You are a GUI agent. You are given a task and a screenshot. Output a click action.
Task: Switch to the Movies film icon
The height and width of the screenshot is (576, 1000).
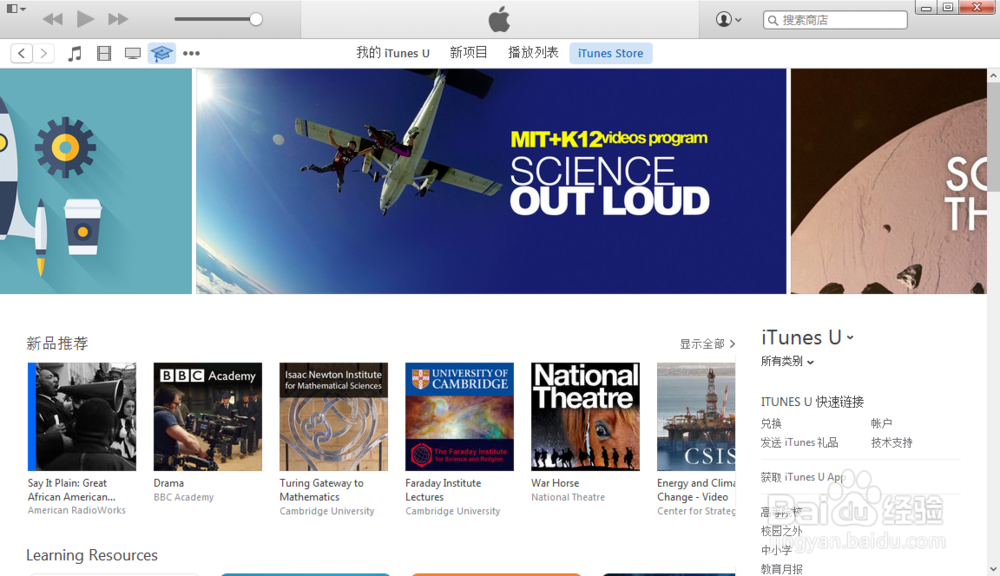coord(104,54)
